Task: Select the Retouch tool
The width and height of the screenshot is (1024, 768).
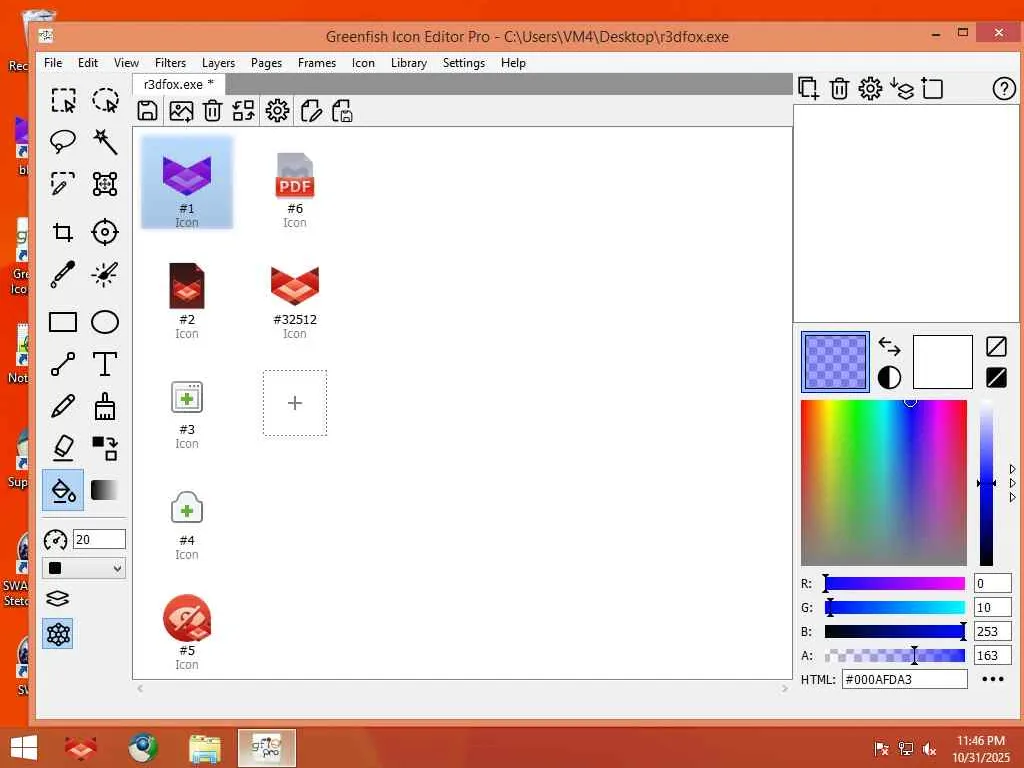Action: (x=104, y=274)
